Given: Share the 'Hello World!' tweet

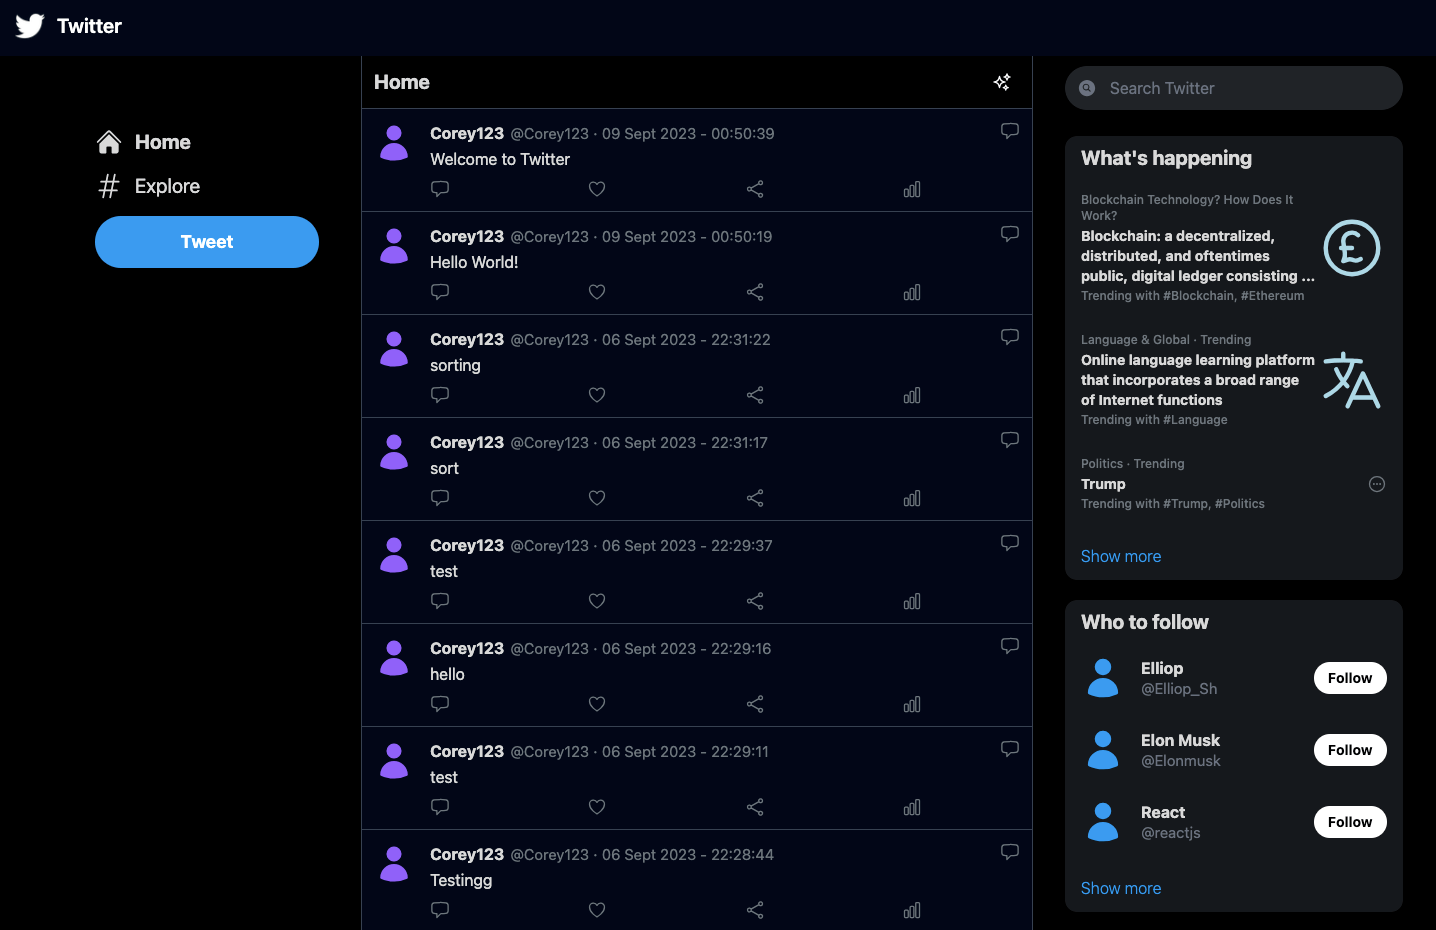Looking at the screenshot, I should 755,292.
